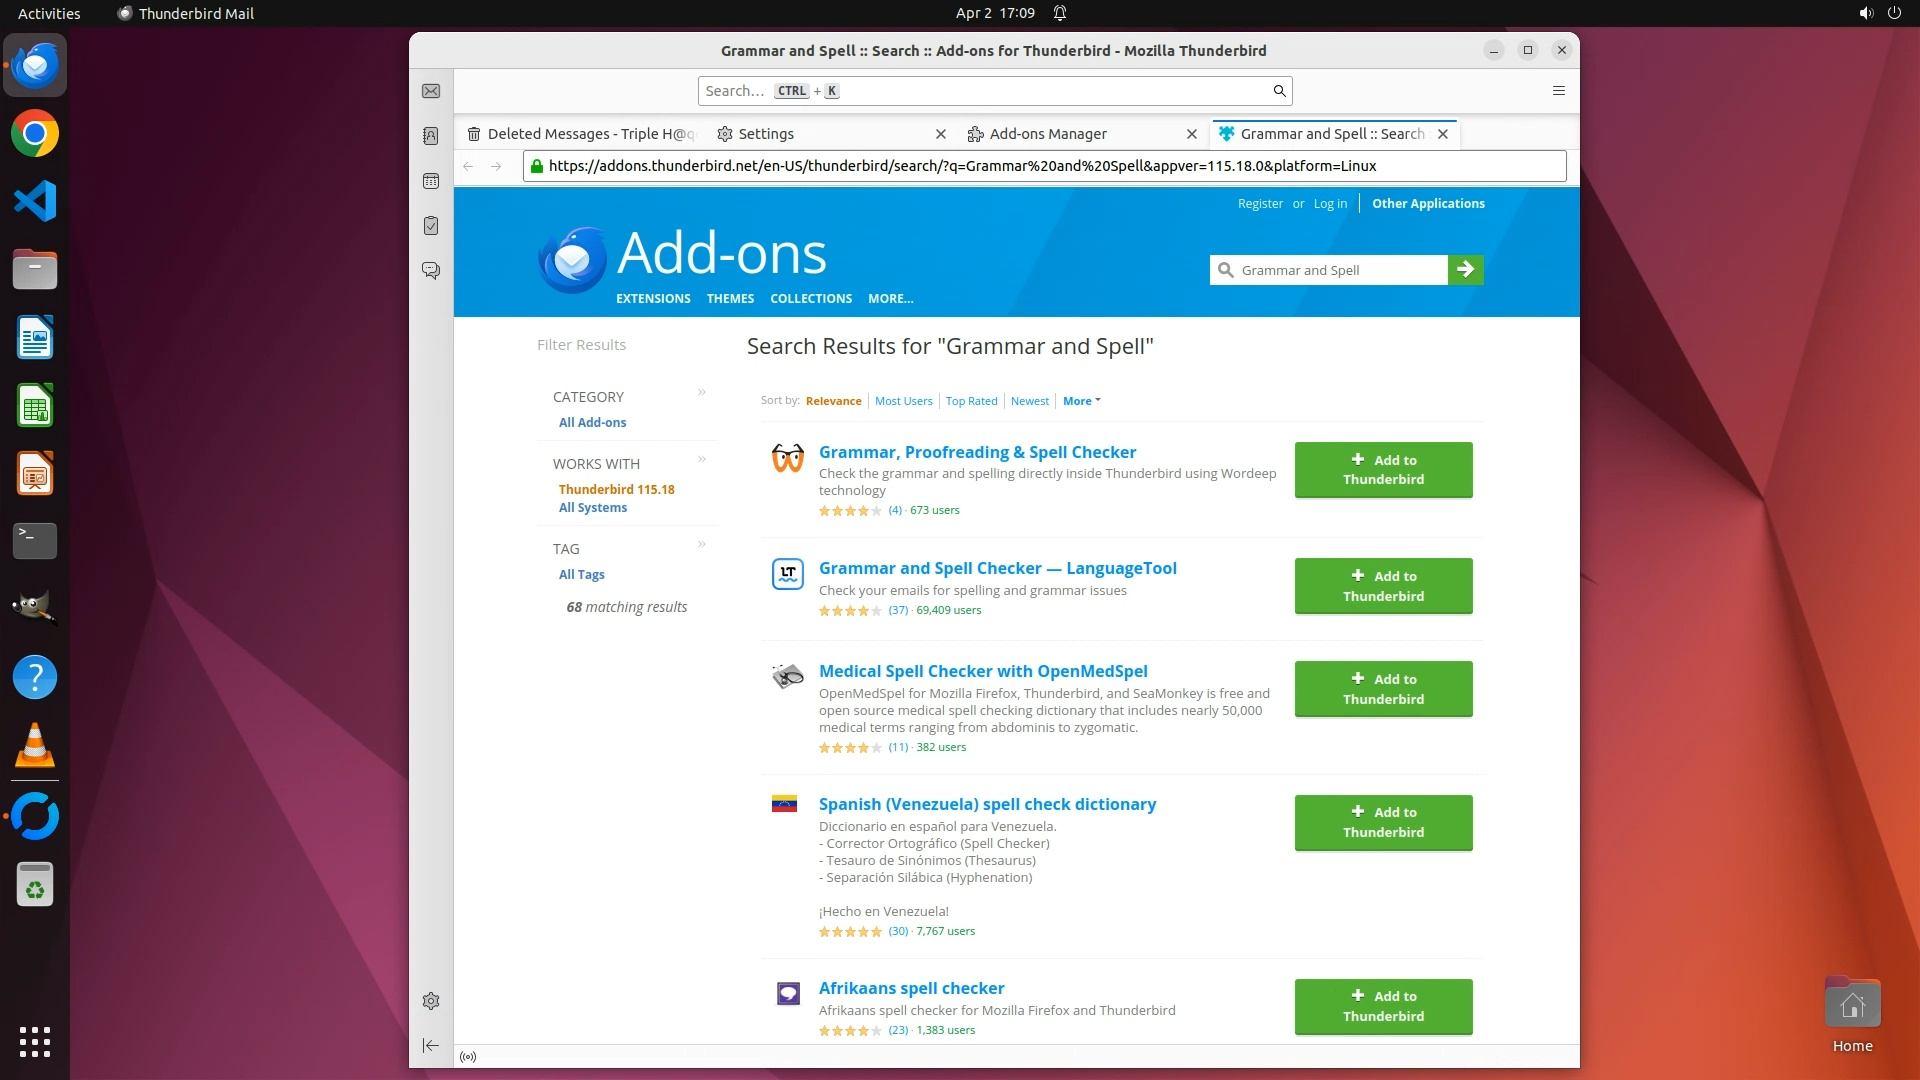
Task: Switch to the Add-ons Manager tab
Action: point(1047,134)
